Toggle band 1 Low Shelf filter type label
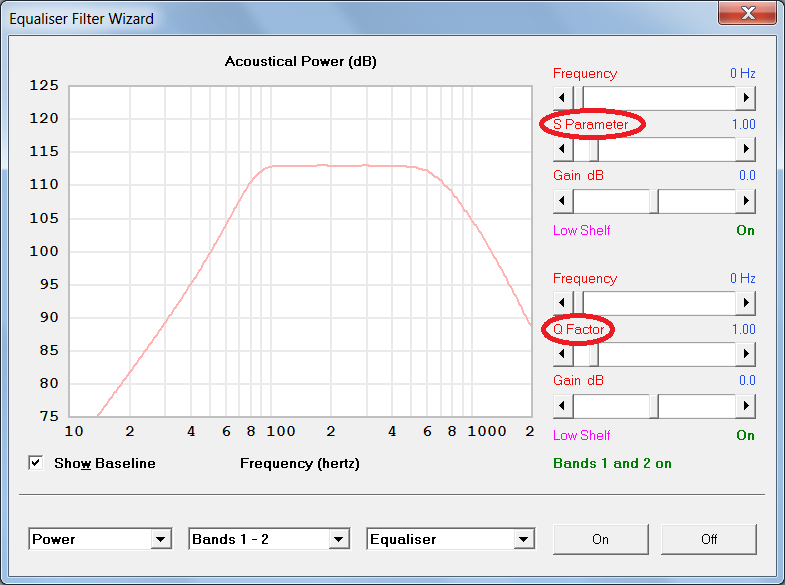Screen dimensions: 785x585 (581, 231)
